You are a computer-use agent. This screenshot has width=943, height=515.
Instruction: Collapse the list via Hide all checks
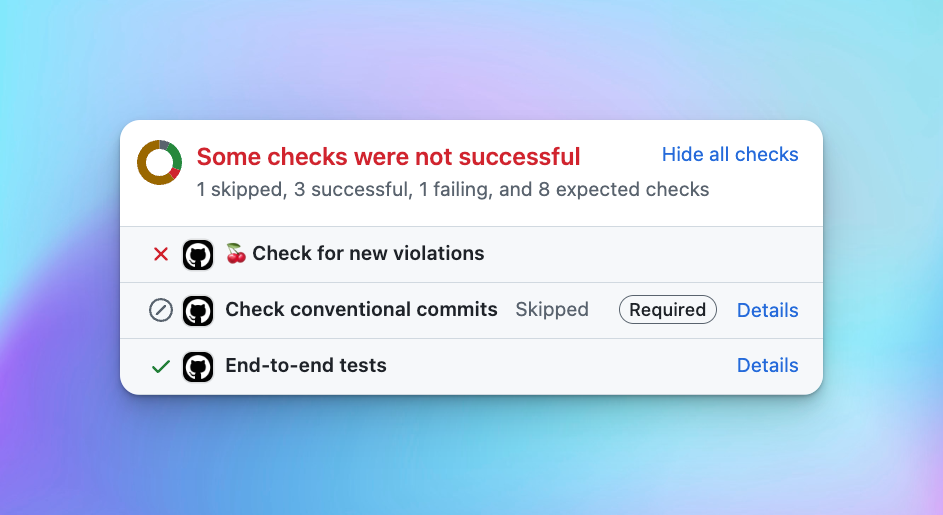coord(730,154)
